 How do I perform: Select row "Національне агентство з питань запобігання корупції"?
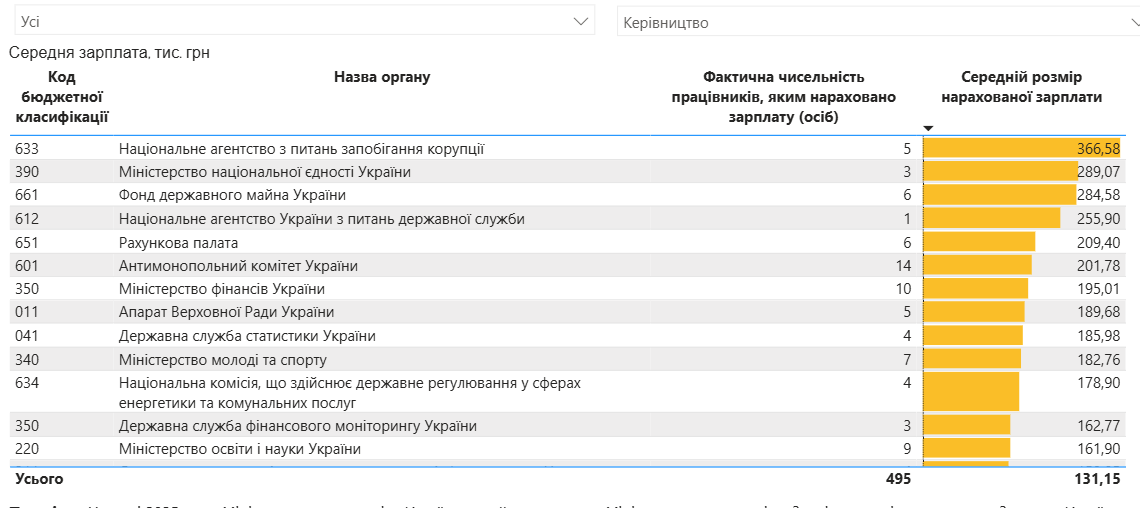301,149
